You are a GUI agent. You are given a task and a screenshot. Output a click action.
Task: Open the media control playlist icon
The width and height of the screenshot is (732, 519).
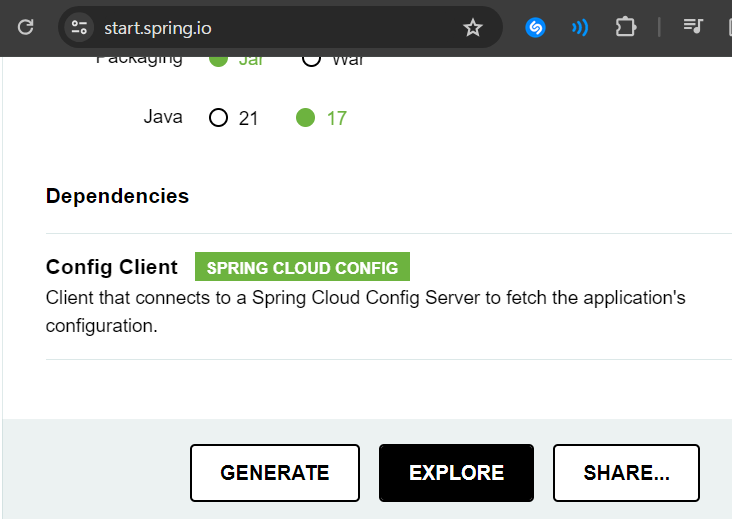pos(693,26)
